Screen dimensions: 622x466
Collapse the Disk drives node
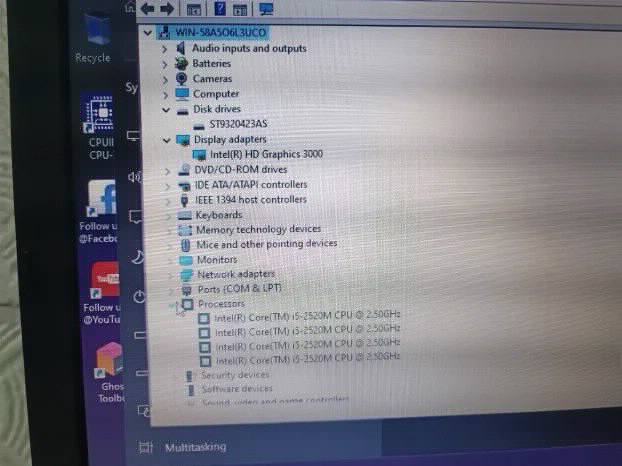[166, 110]
